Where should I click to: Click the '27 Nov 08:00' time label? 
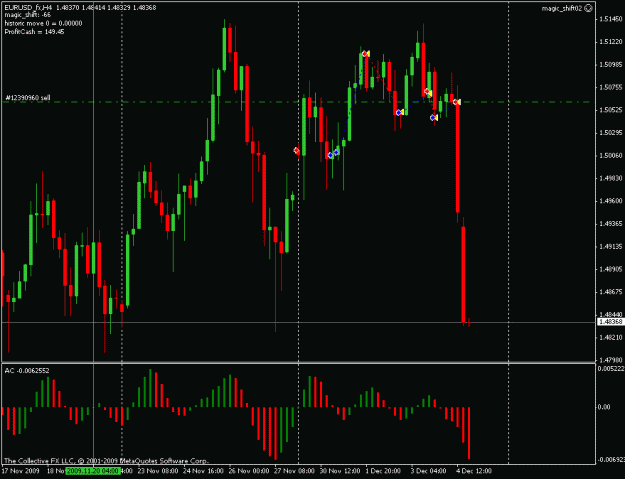(x=295, y=471)
